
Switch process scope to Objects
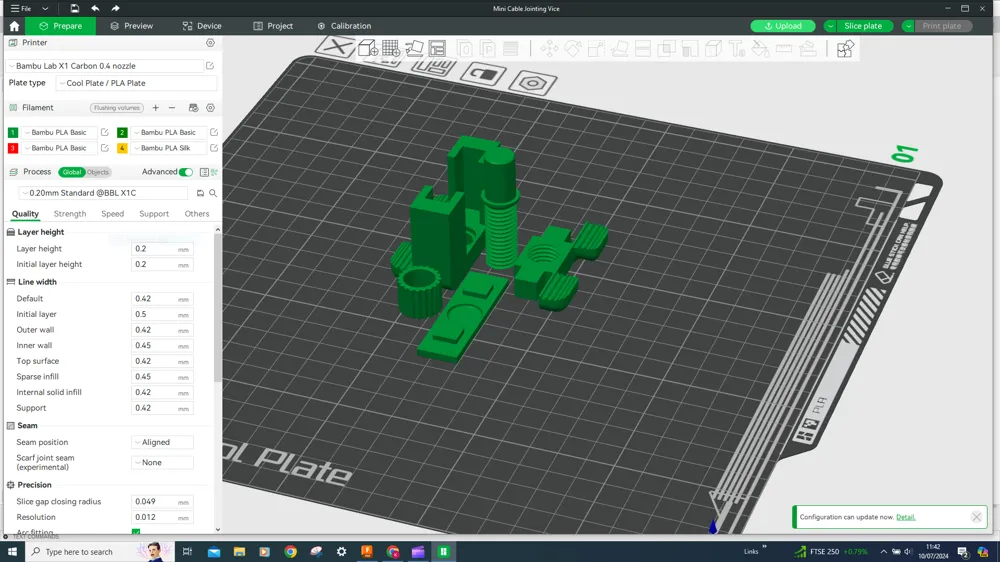[98, 172]
